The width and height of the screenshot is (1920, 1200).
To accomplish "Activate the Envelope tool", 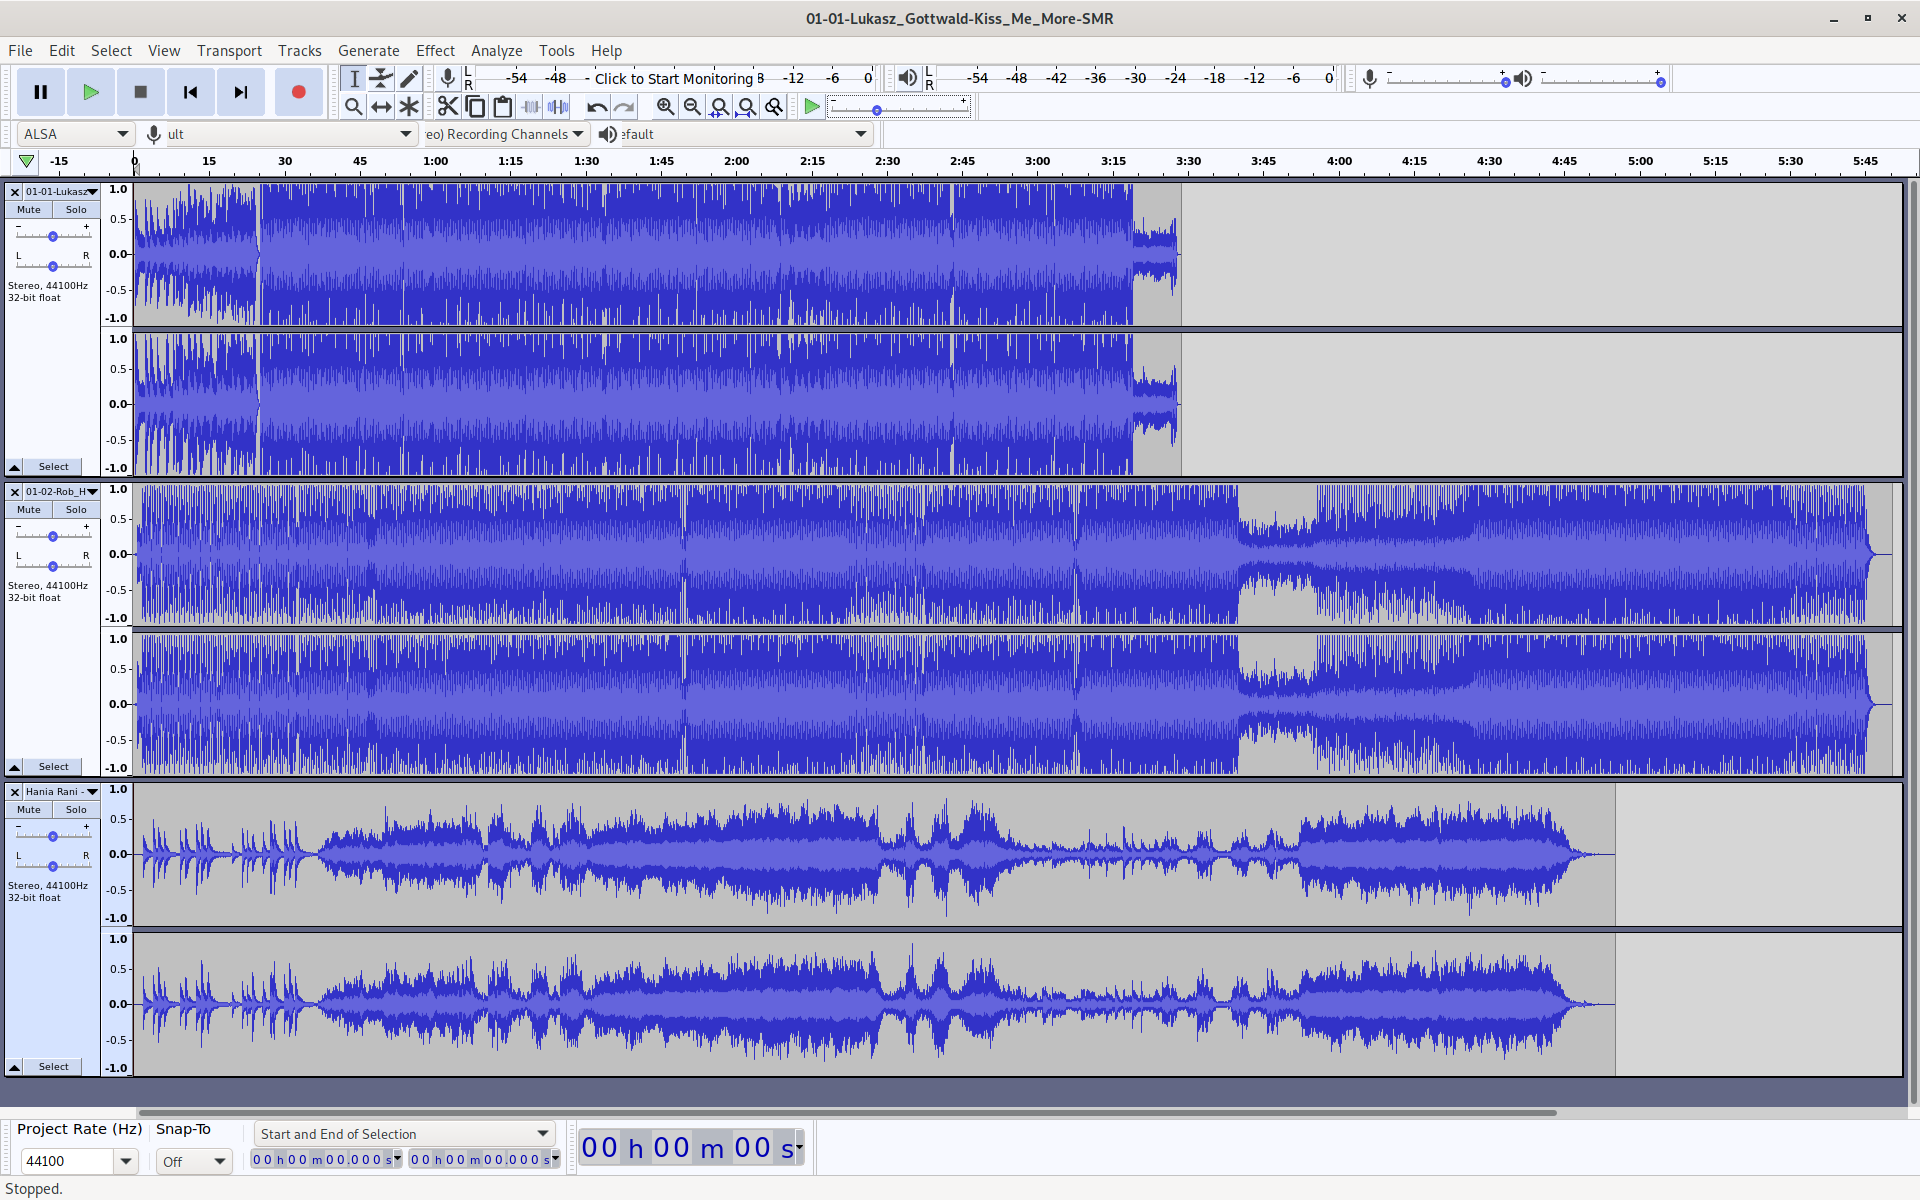I will coord(381,79).
